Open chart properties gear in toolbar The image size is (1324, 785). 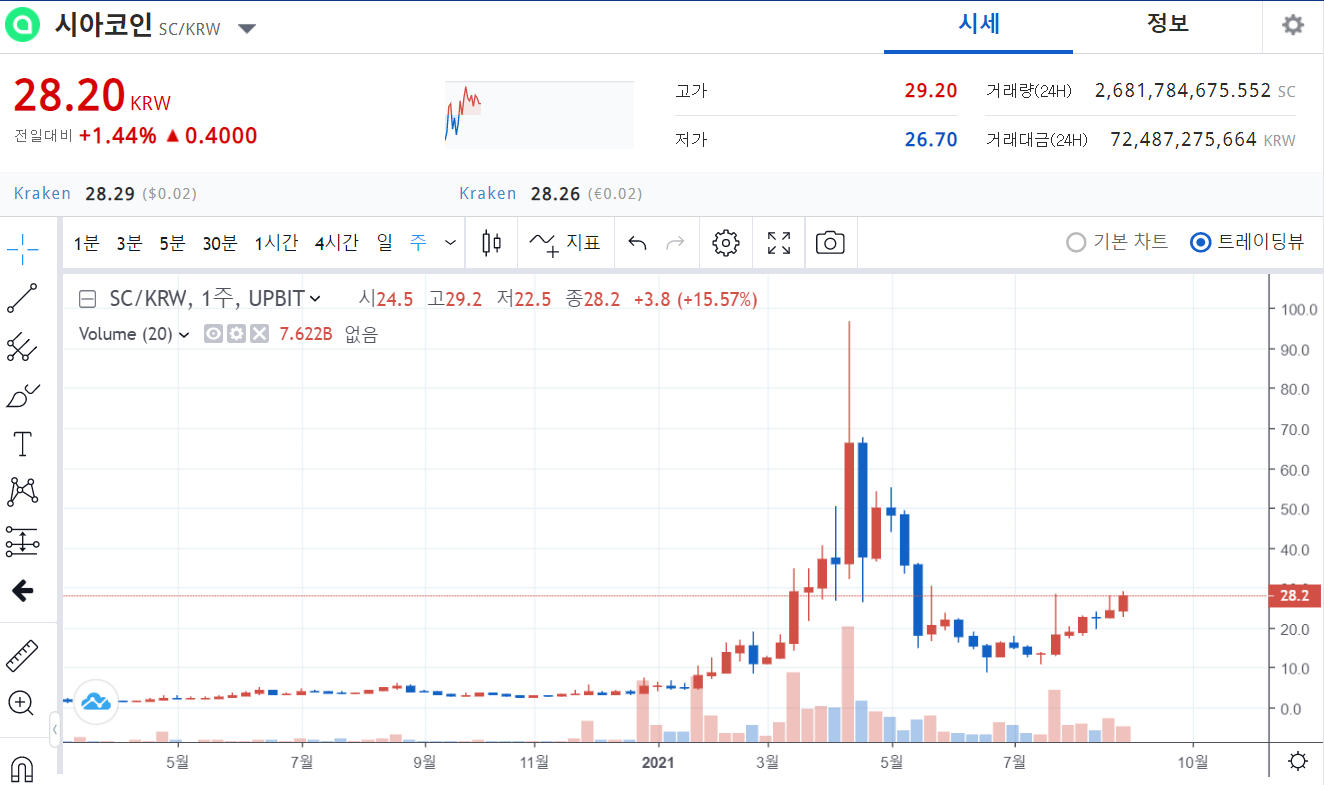click(726, 242)
